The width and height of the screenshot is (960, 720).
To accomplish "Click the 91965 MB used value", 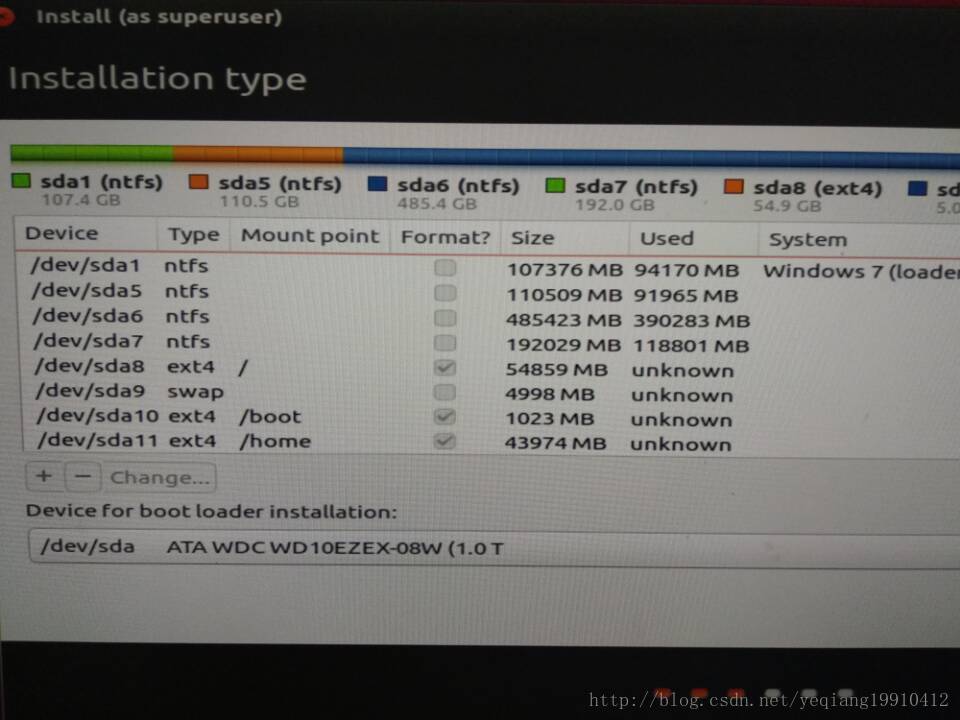I will click(x=686, y=295).
